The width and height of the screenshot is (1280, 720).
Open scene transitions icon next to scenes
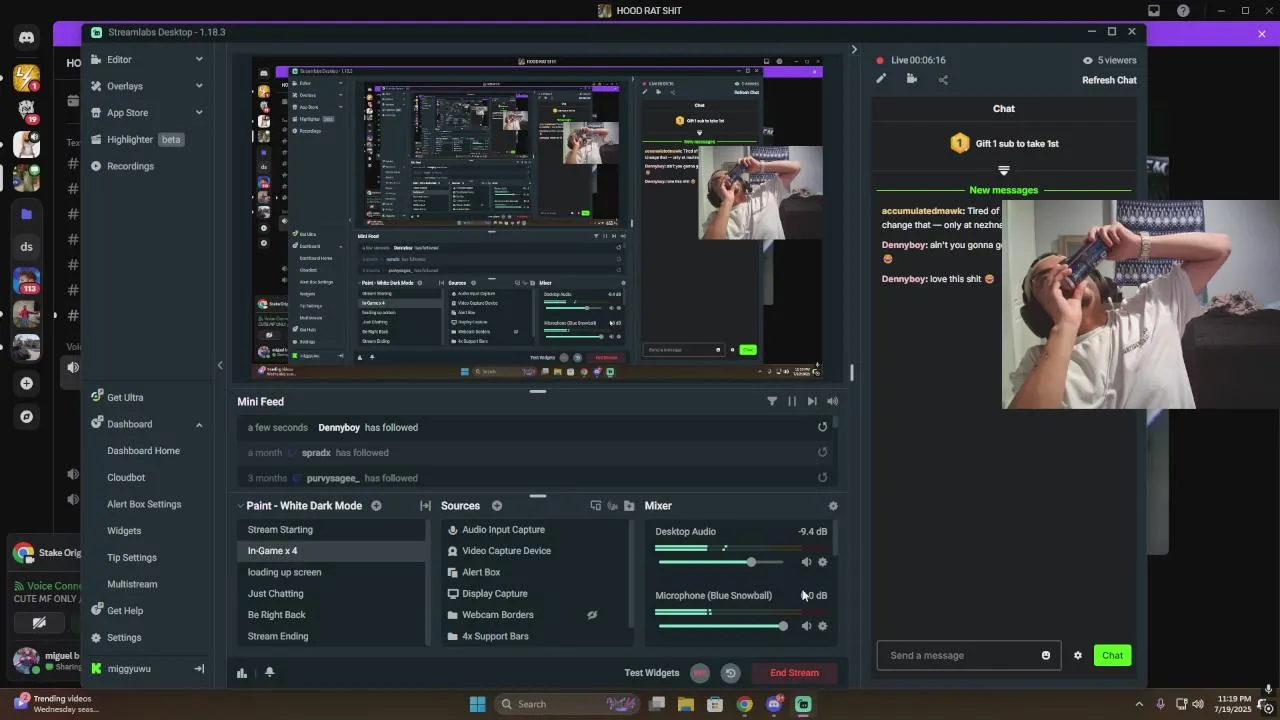tap(425, 506)
